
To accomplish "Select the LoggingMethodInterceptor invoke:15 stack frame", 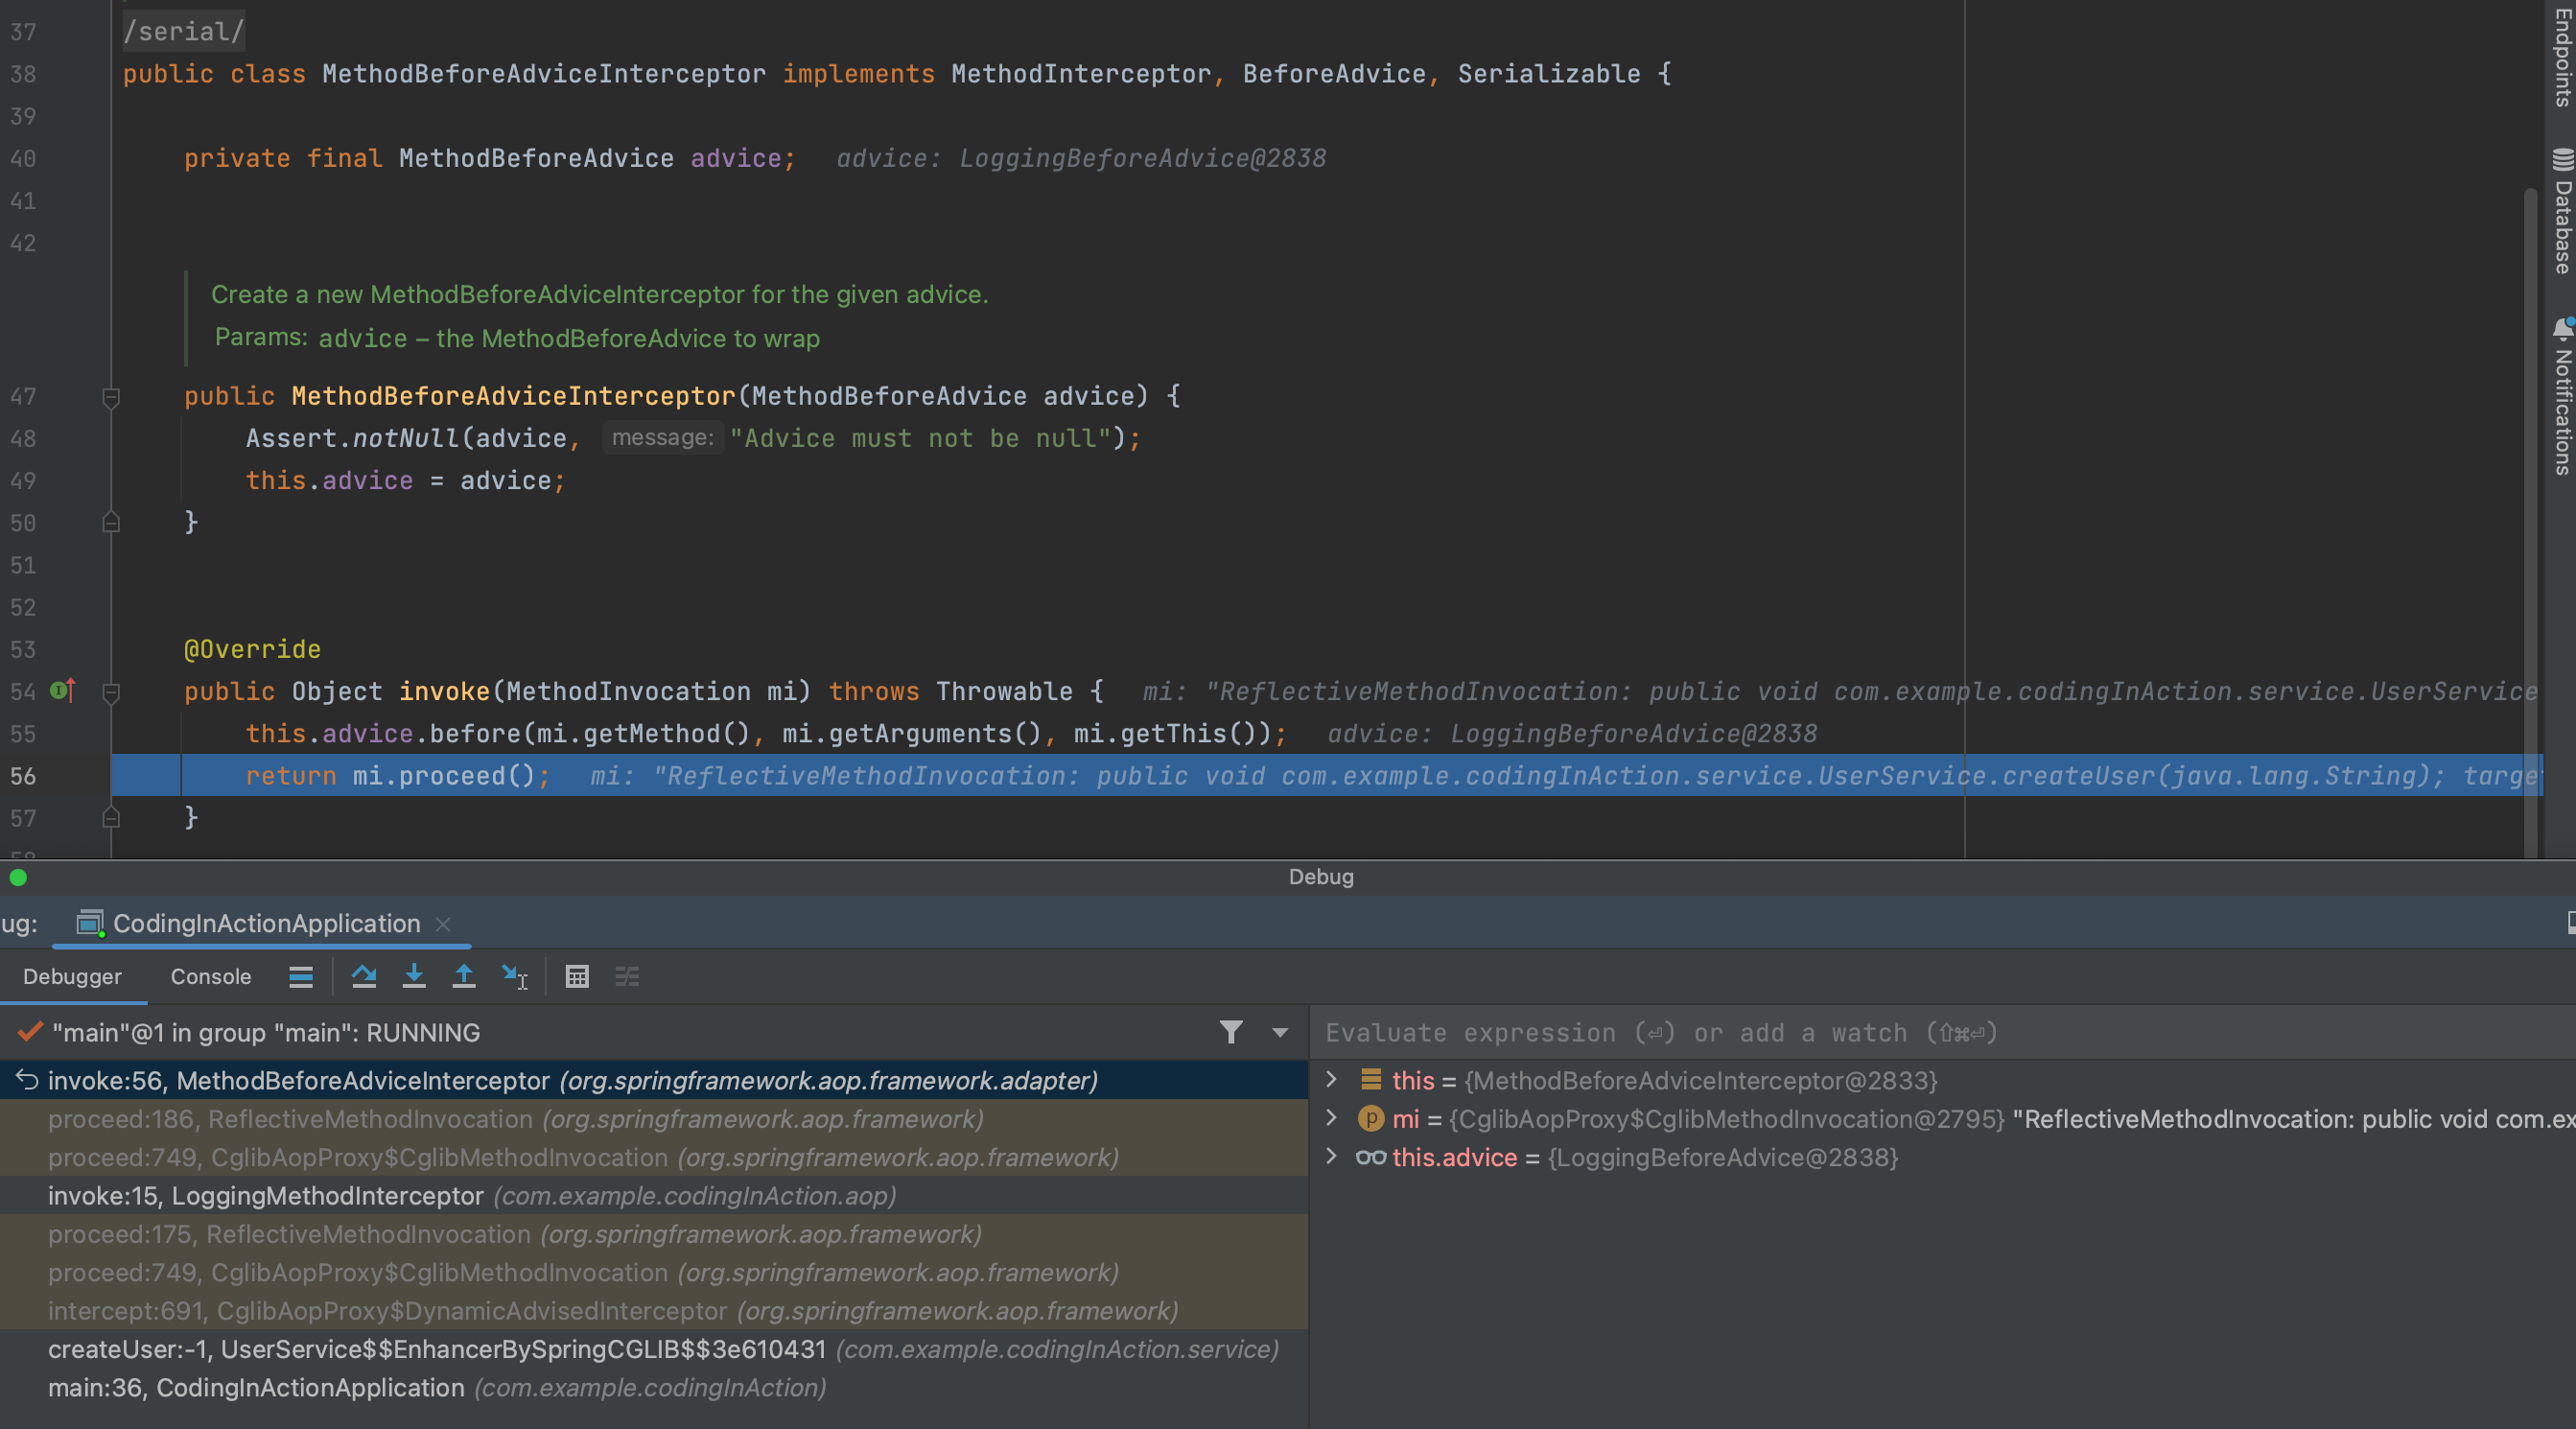I will [x=266, y=1195].
